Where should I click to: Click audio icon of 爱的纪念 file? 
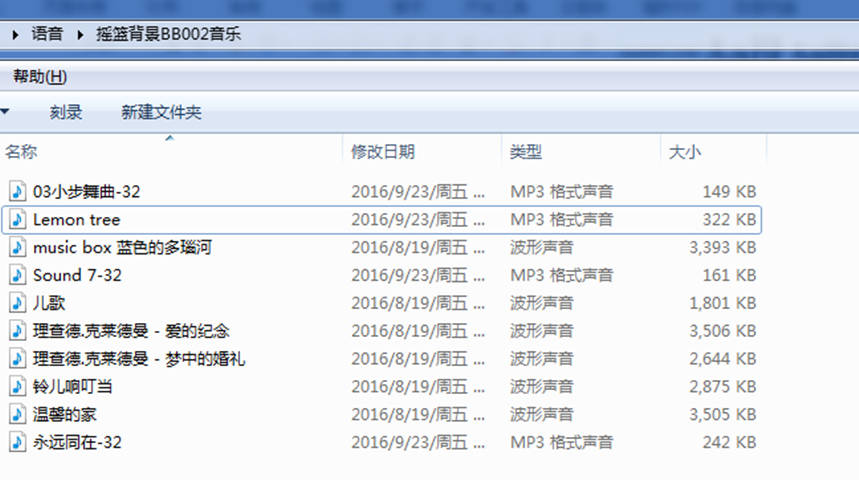(x=18, y=331)
